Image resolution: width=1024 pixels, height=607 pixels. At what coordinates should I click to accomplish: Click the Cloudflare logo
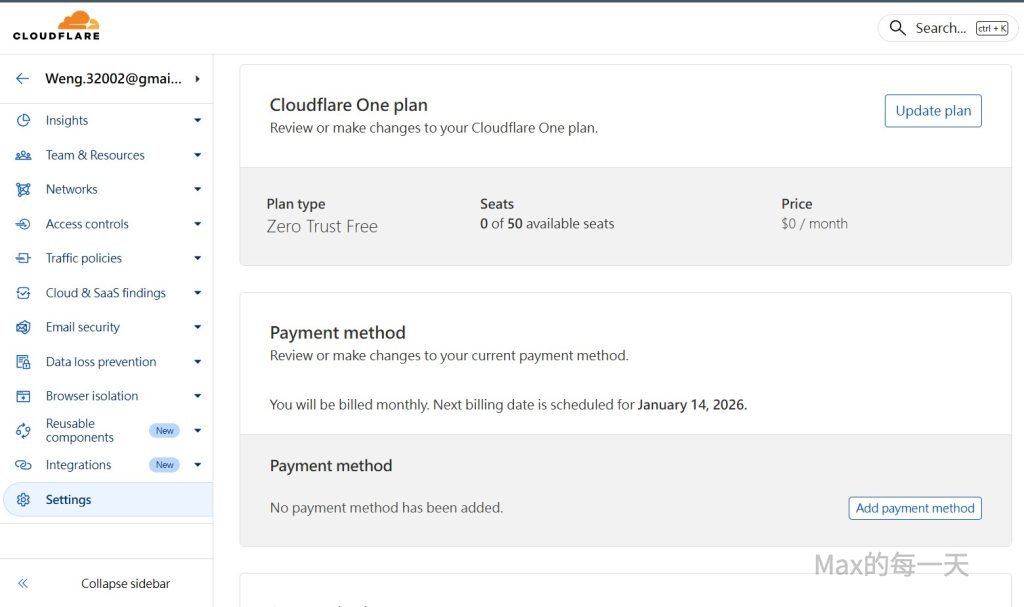(x=56, y=26)
